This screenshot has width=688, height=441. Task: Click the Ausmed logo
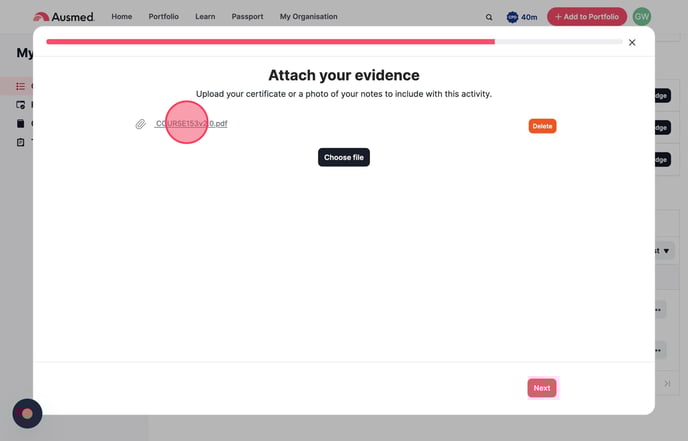[63, 17]
